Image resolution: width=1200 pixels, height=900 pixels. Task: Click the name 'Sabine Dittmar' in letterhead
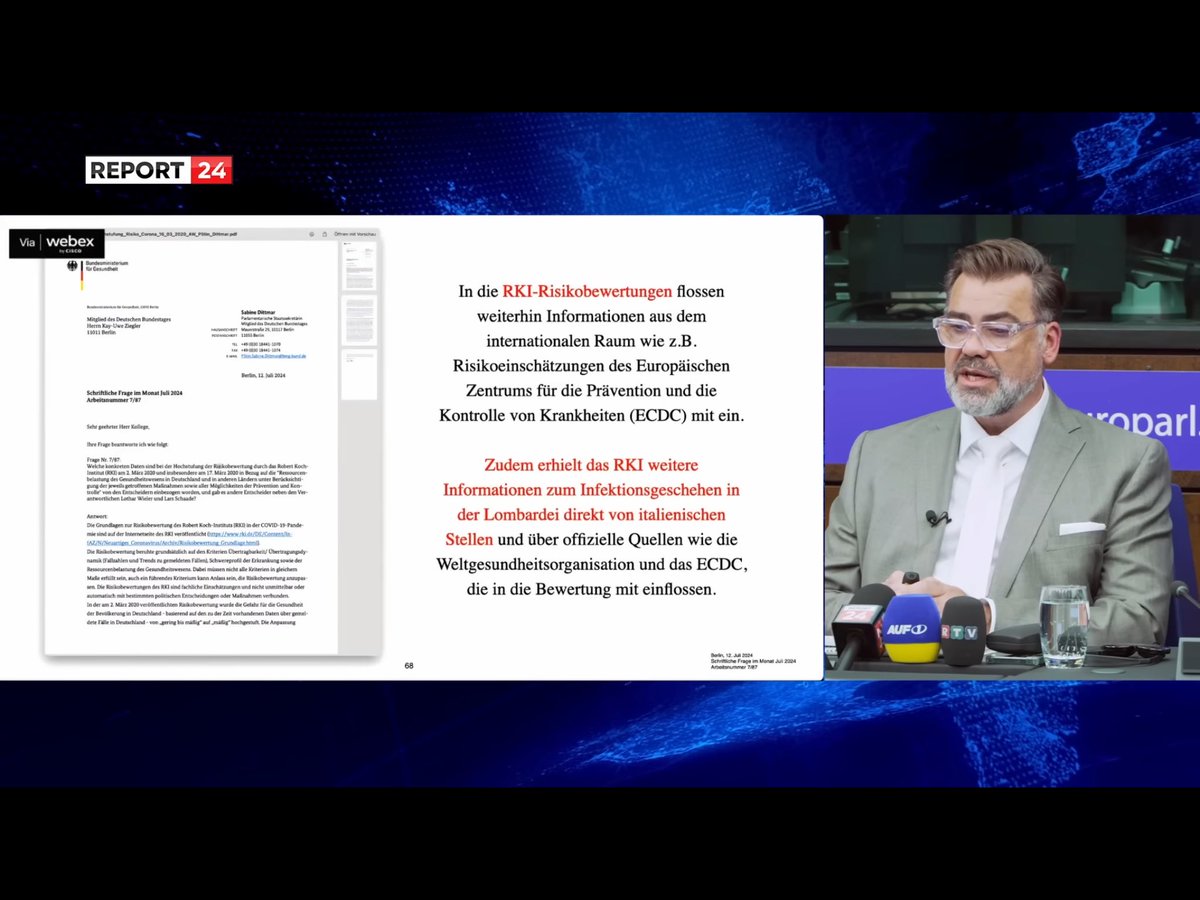(x=258, y=312)
